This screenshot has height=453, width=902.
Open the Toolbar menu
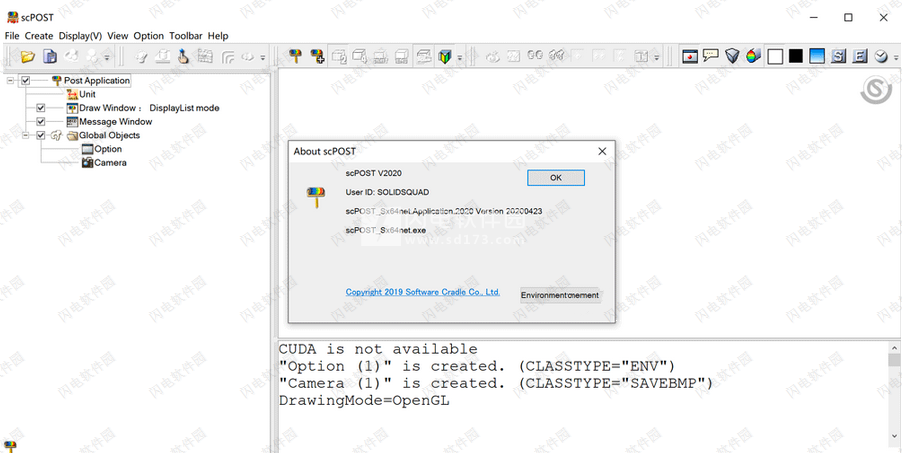pyautogui.click(x=186, y=36)
